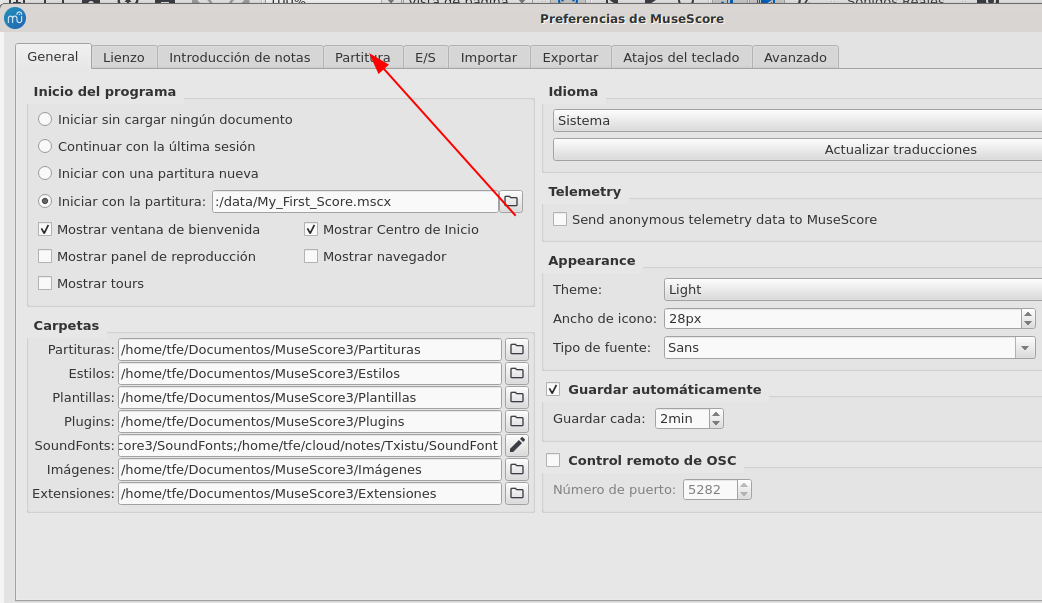Enable 'Control remoto de OSC' checkbox
Viewport: 1042px width, 603px height.
tap(553, 460)
